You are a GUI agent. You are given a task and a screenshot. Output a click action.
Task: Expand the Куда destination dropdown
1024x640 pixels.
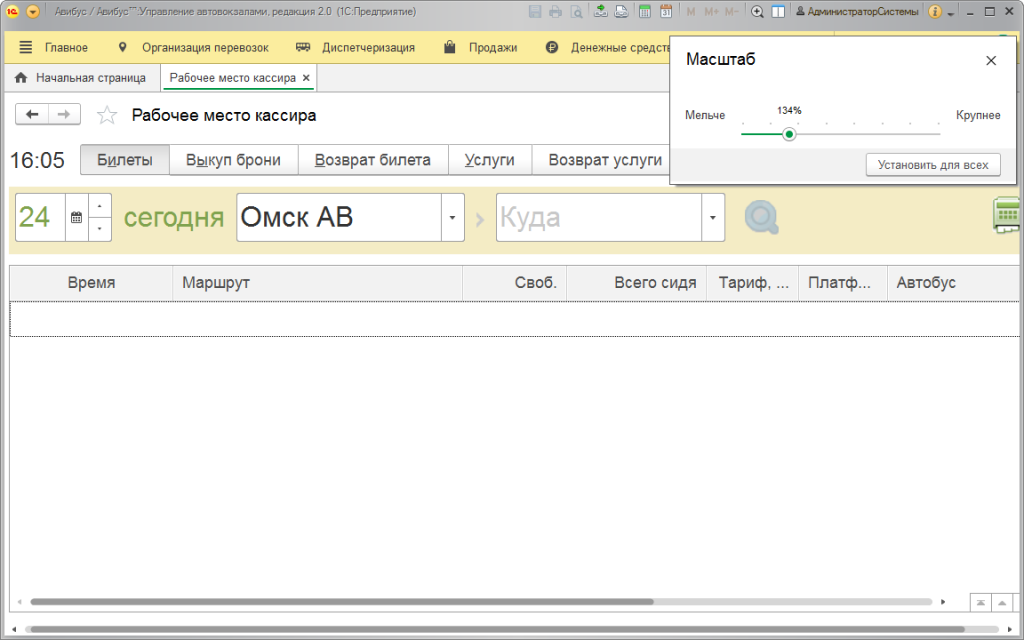713,218
